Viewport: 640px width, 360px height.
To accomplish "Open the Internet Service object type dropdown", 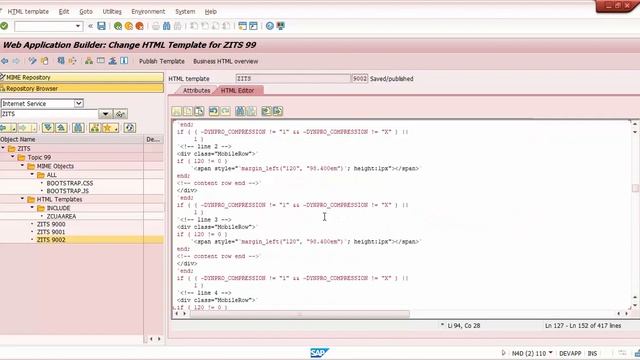I will 79,103.
